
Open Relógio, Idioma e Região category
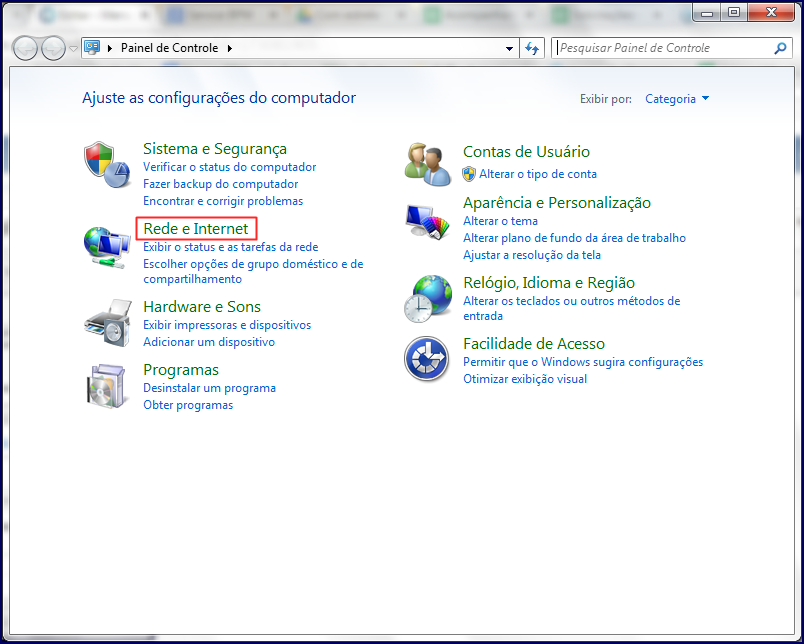coord(549,283)
